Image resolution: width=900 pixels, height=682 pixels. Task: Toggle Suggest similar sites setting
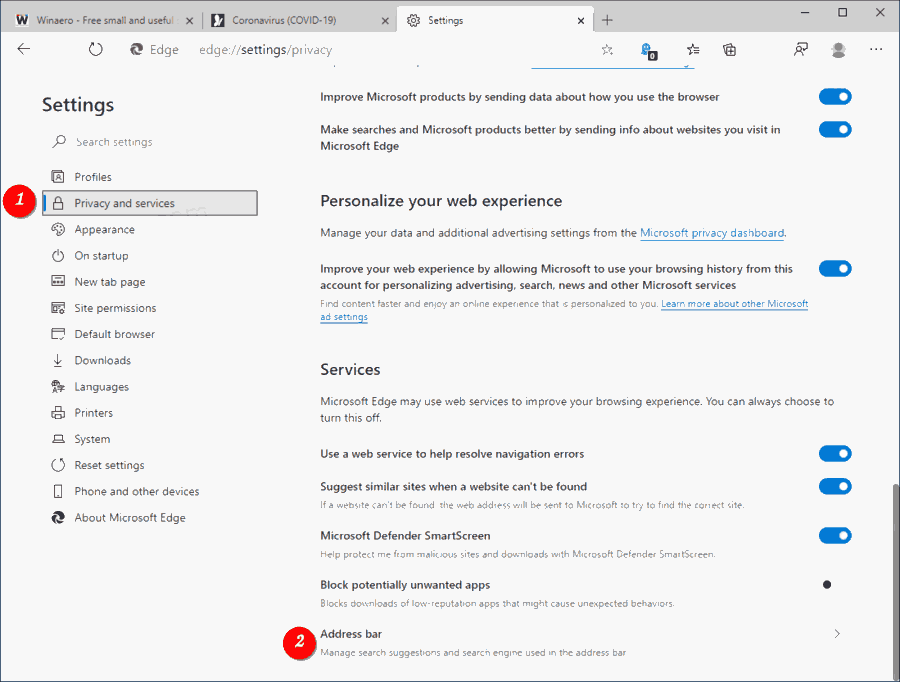pos(835,486)
